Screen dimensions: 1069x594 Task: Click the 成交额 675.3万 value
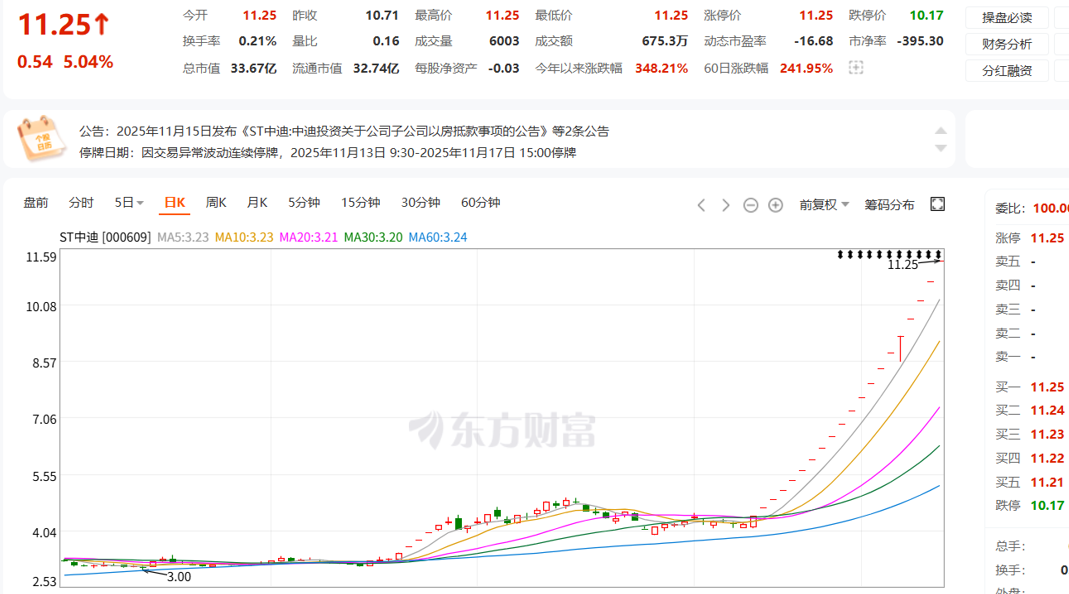[x=665, y=41]
